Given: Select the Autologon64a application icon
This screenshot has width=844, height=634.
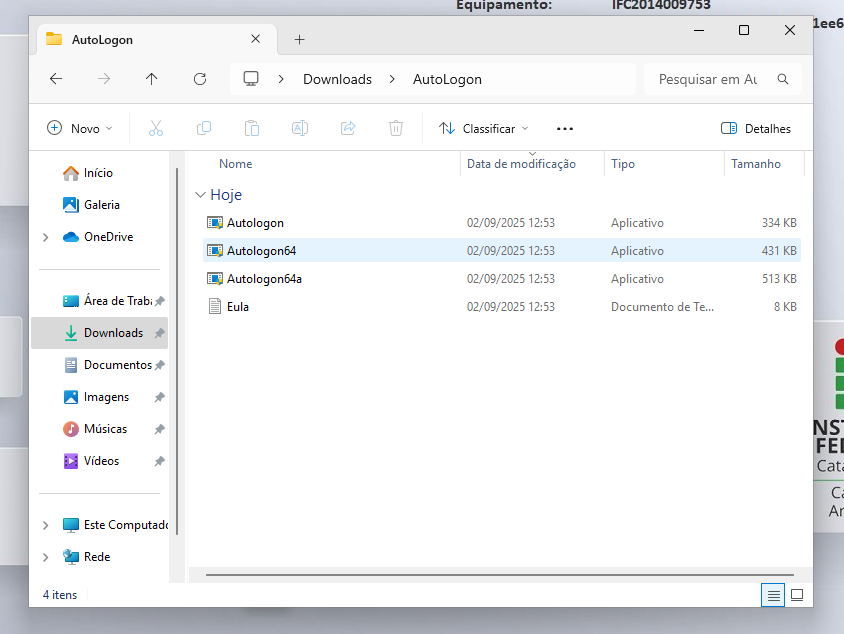Looking at the screenshot, I should coord(215,279).
